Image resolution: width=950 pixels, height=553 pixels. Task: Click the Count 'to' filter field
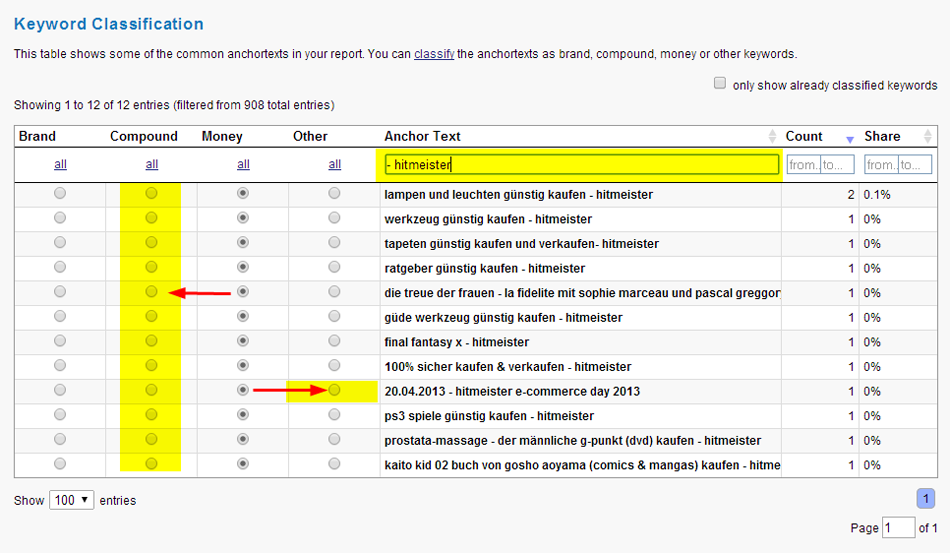(837, 165)
